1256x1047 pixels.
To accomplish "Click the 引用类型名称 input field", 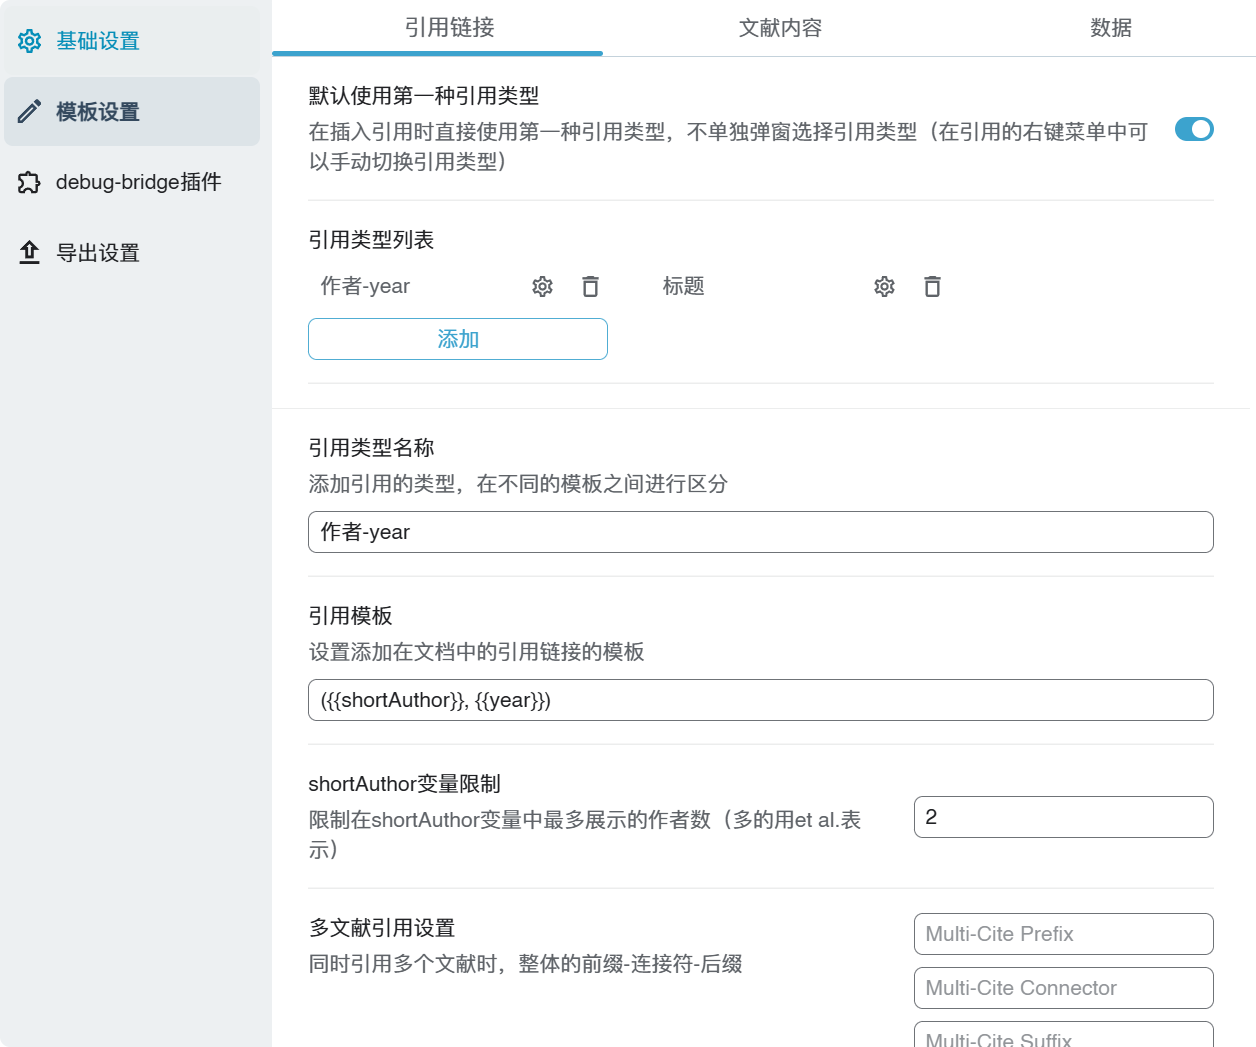I will tap(760, 532).
